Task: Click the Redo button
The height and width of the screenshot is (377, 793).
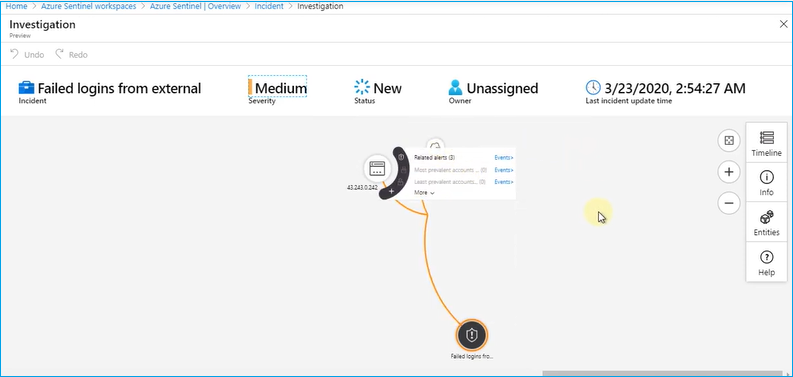Action: pyautogui.click(x=71, y=54)
